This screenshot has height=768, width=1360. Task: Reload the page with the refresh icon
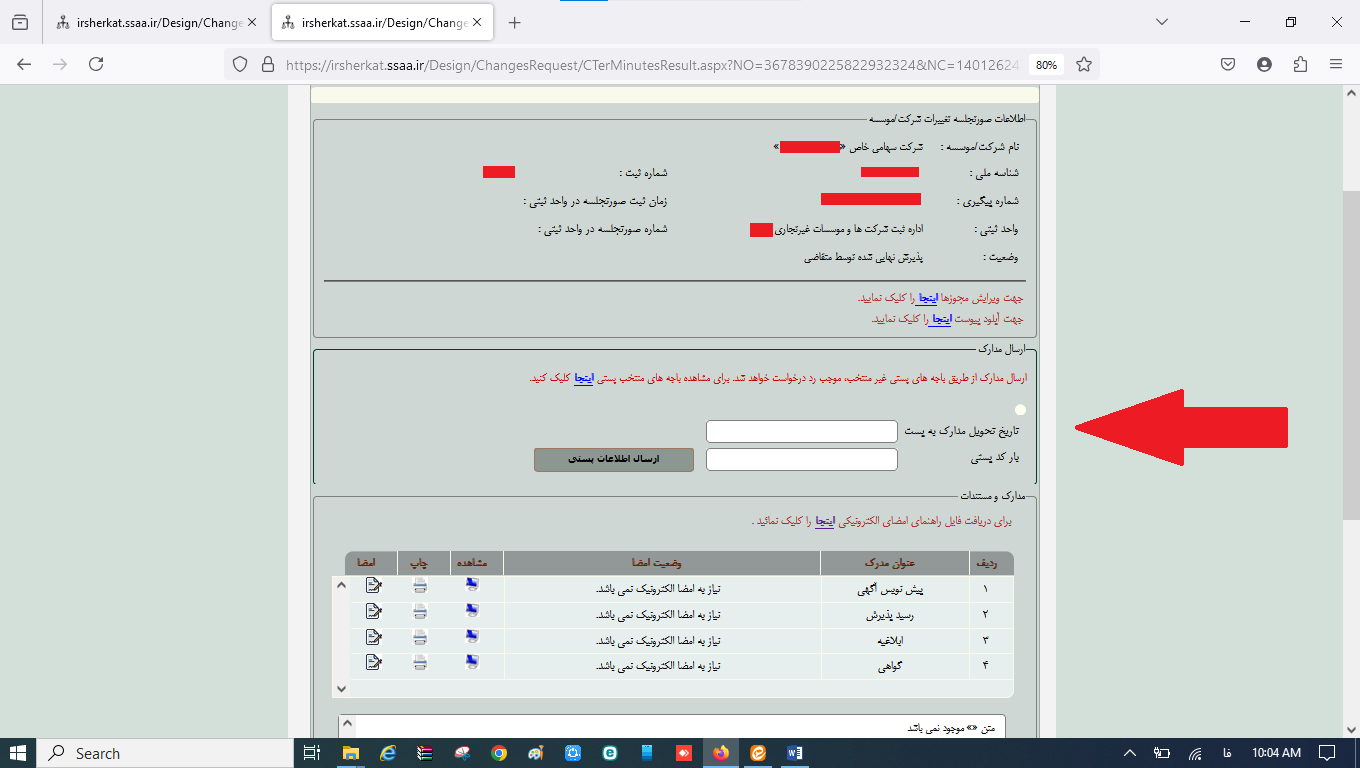pyautogui.click(x=96, y=64)
